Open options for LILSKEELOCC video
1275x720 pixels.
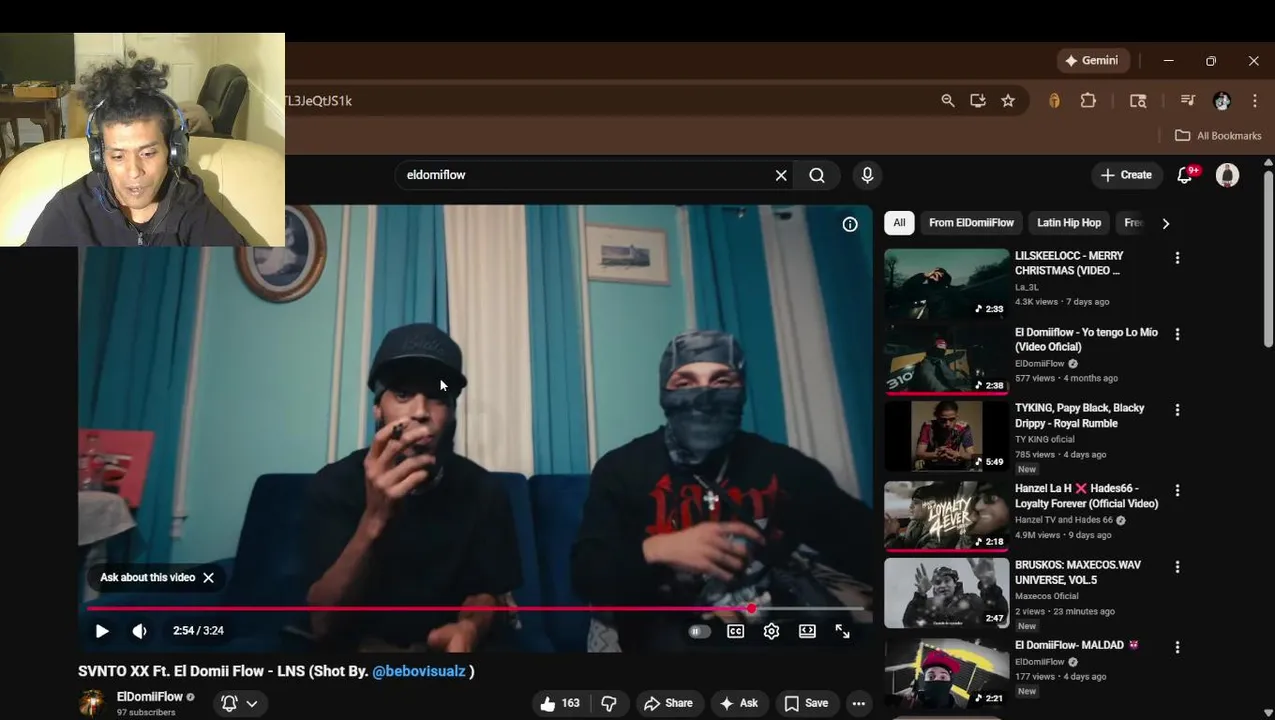pos(1177,258)
